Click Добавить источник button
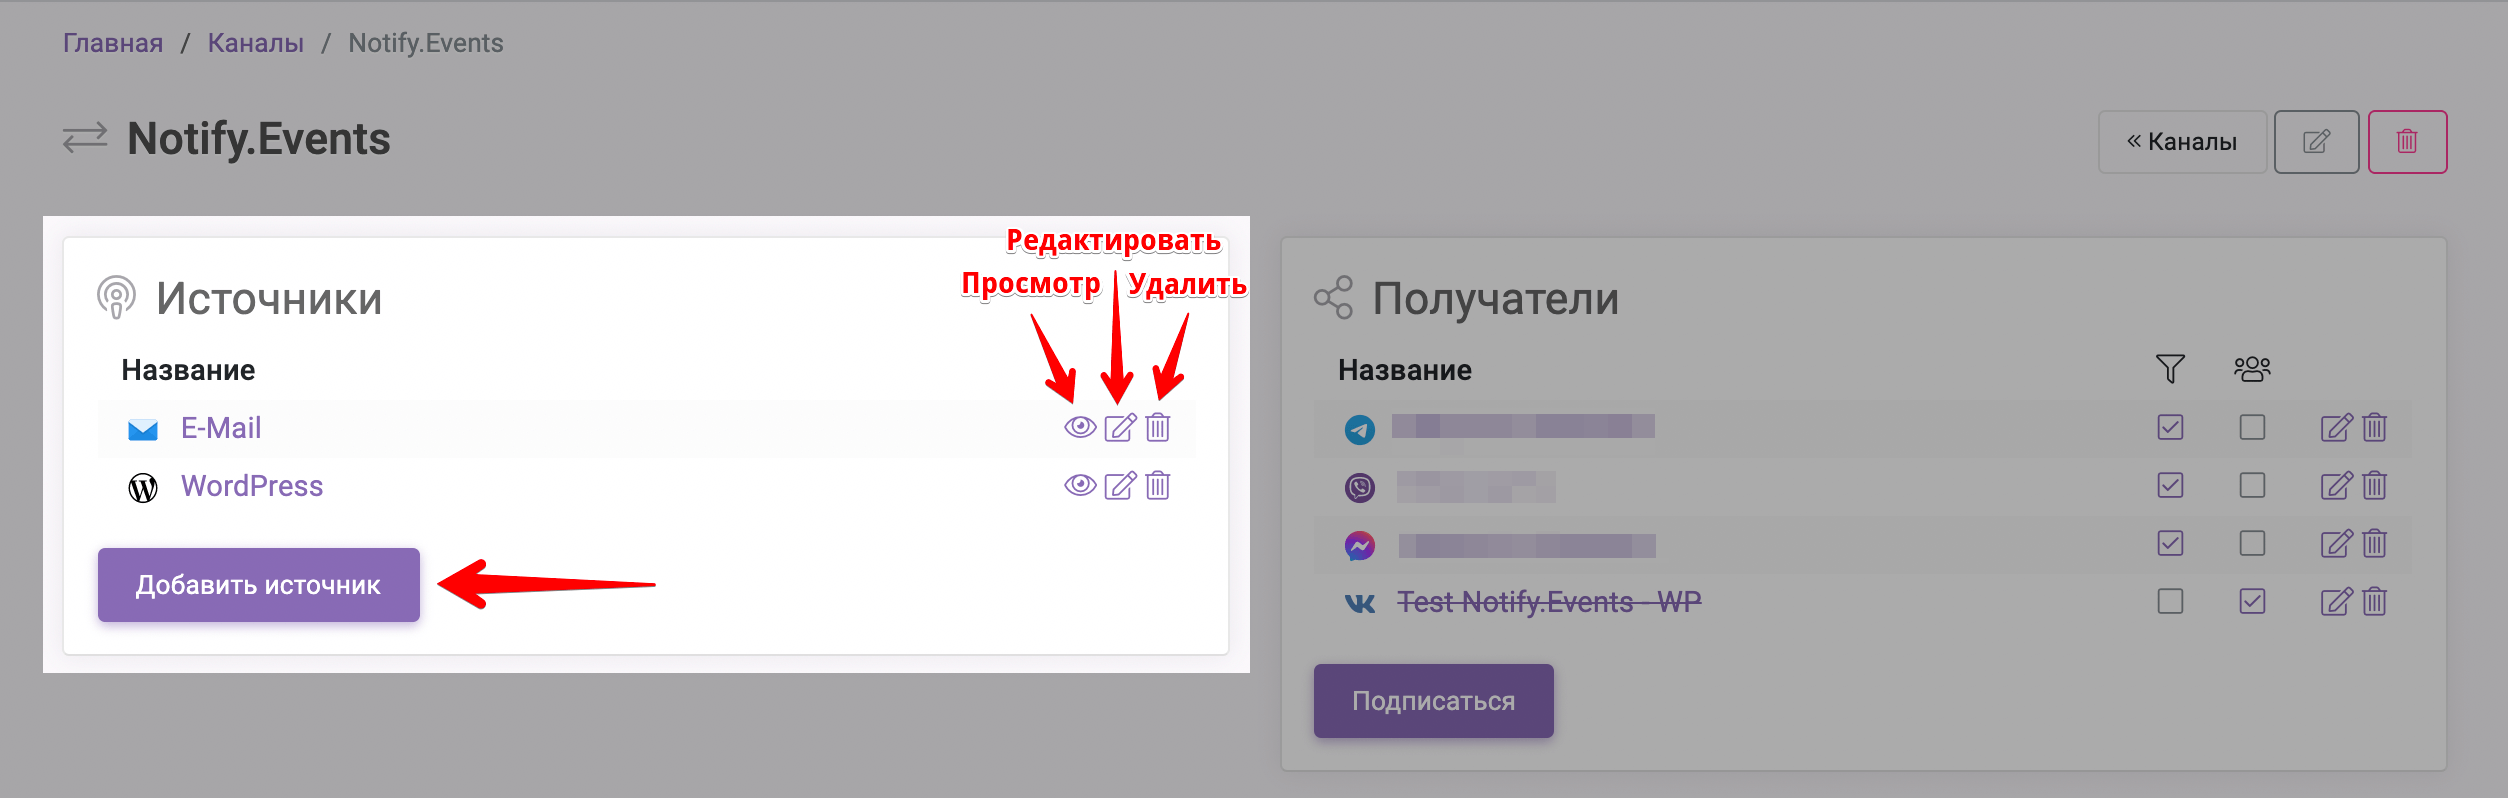The width and height of the screenshot is (2508, 798). [x=259, y=585]
